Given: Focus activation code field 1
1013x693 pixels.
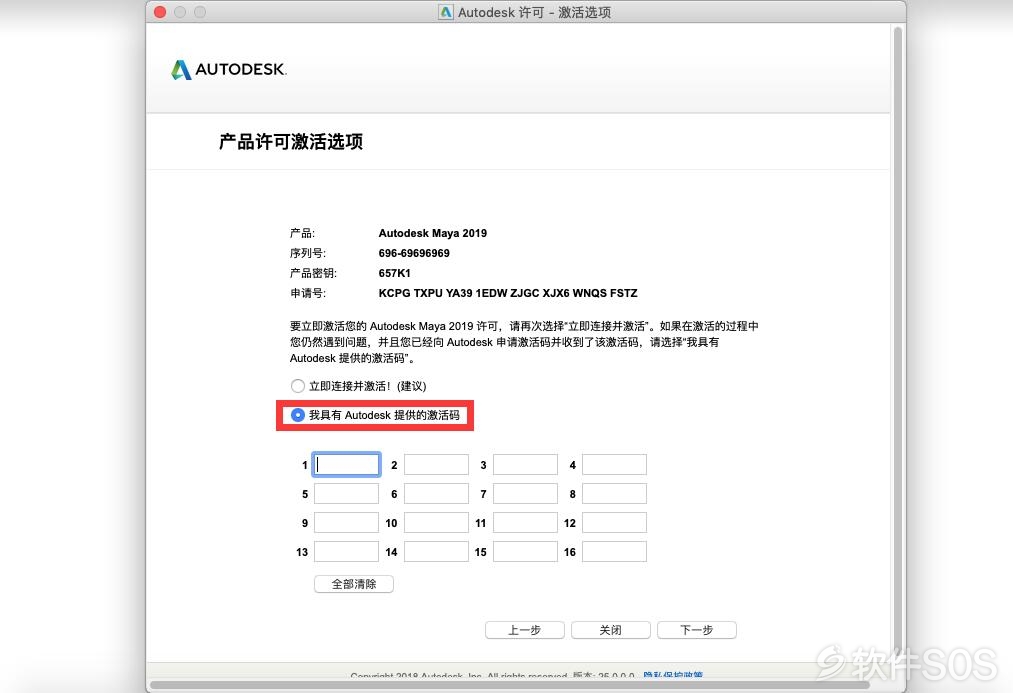Looking at the screenshot, I should coord(346,464).
